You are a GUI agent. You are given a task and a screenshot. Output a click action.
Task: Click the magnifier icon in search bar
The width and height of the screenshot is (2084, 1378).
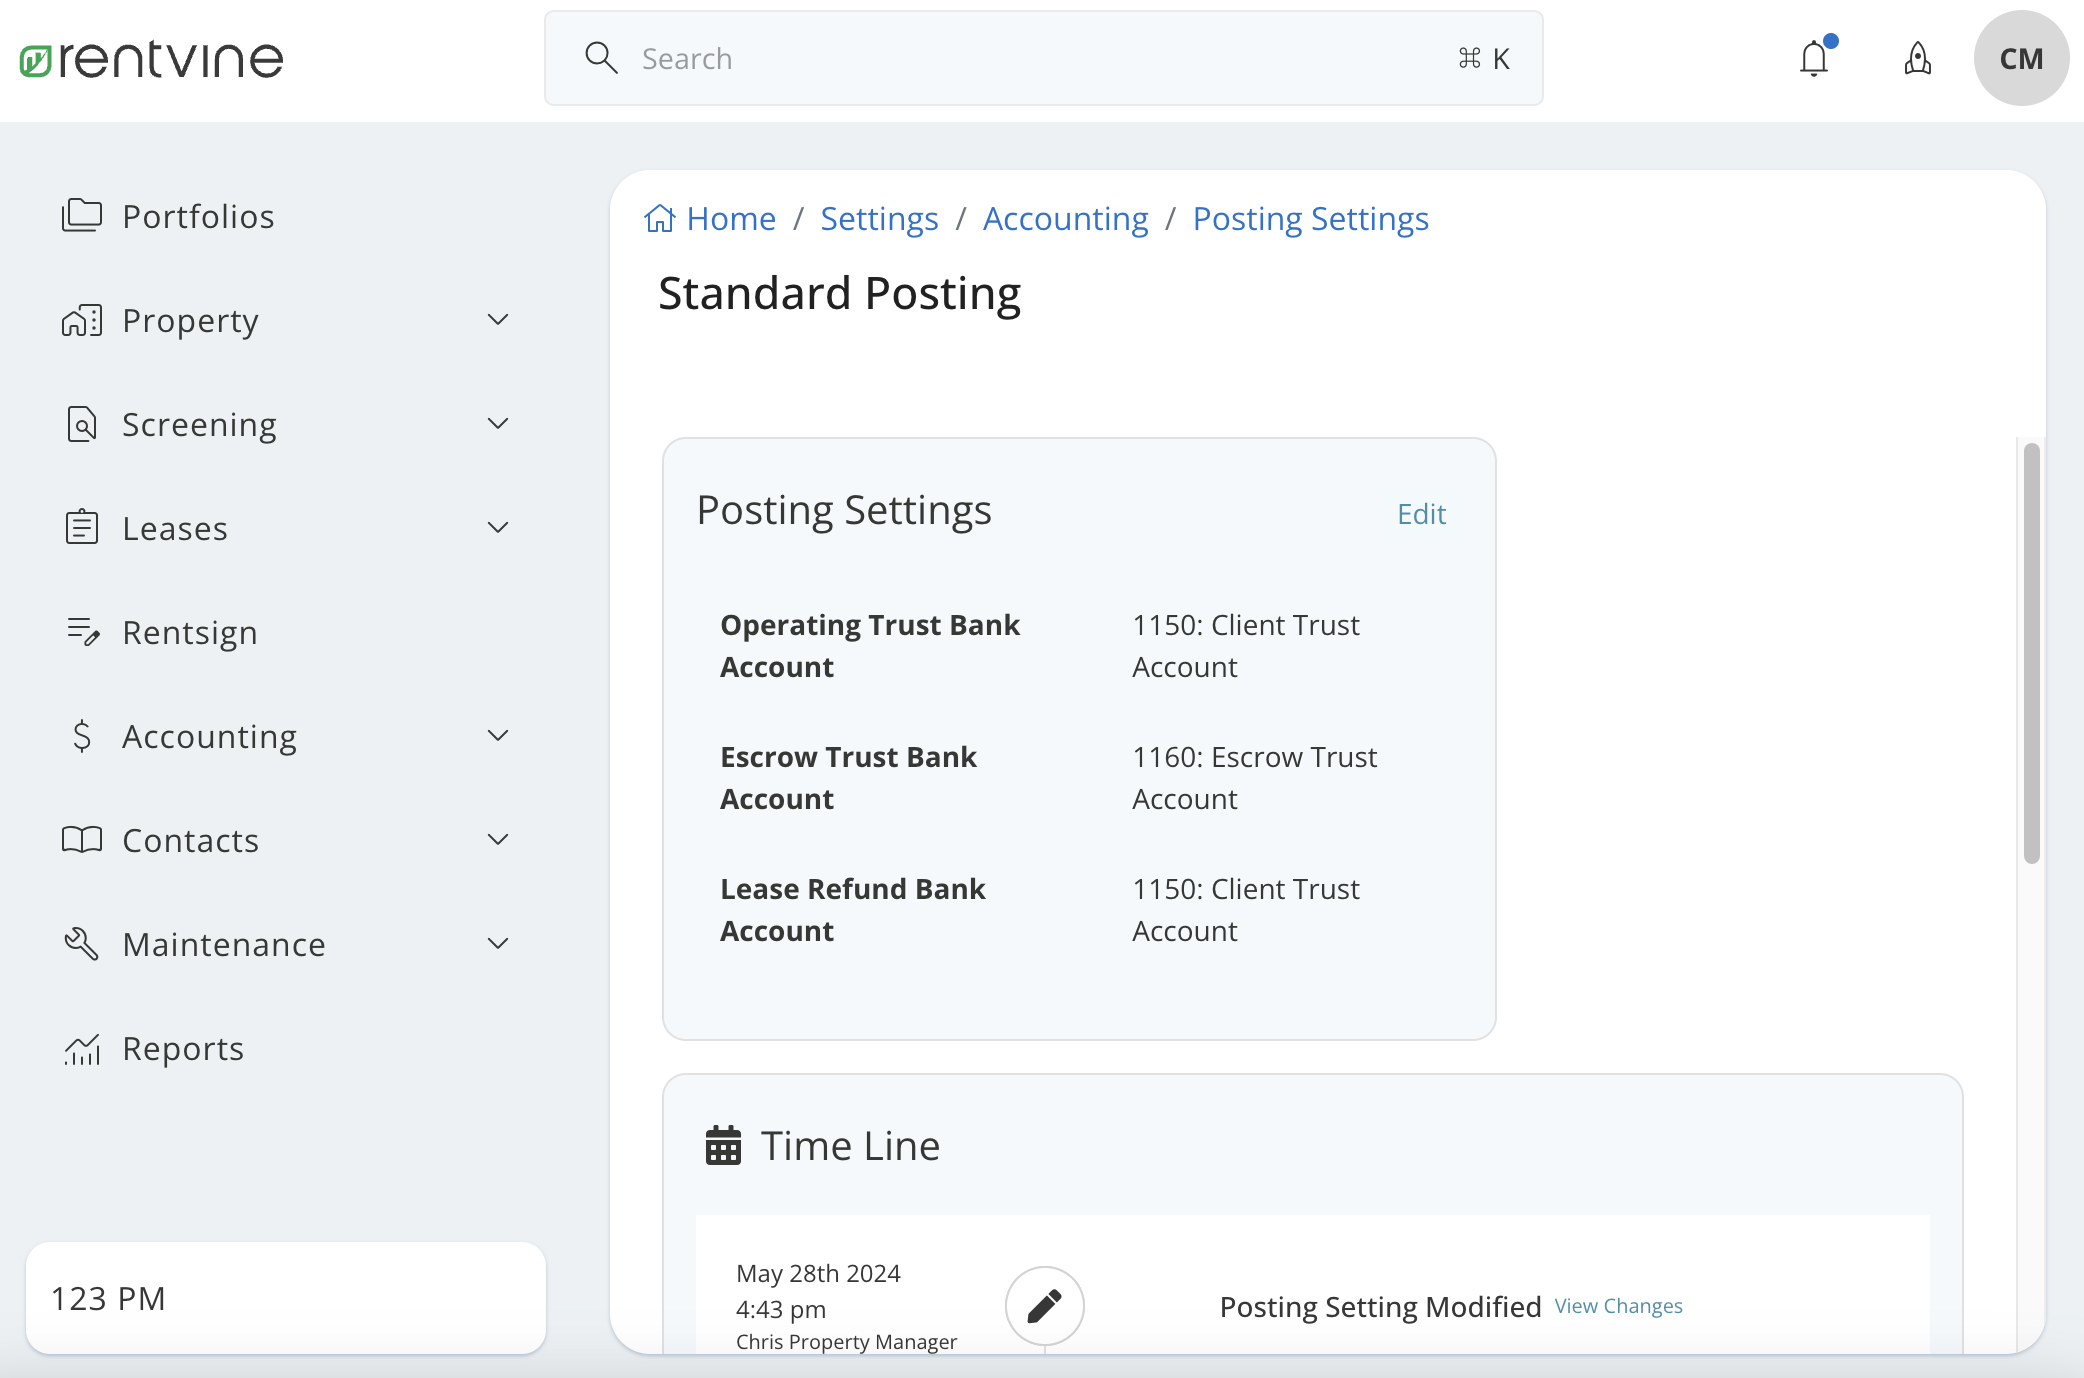pyautogui.click(x=601, y=58)
